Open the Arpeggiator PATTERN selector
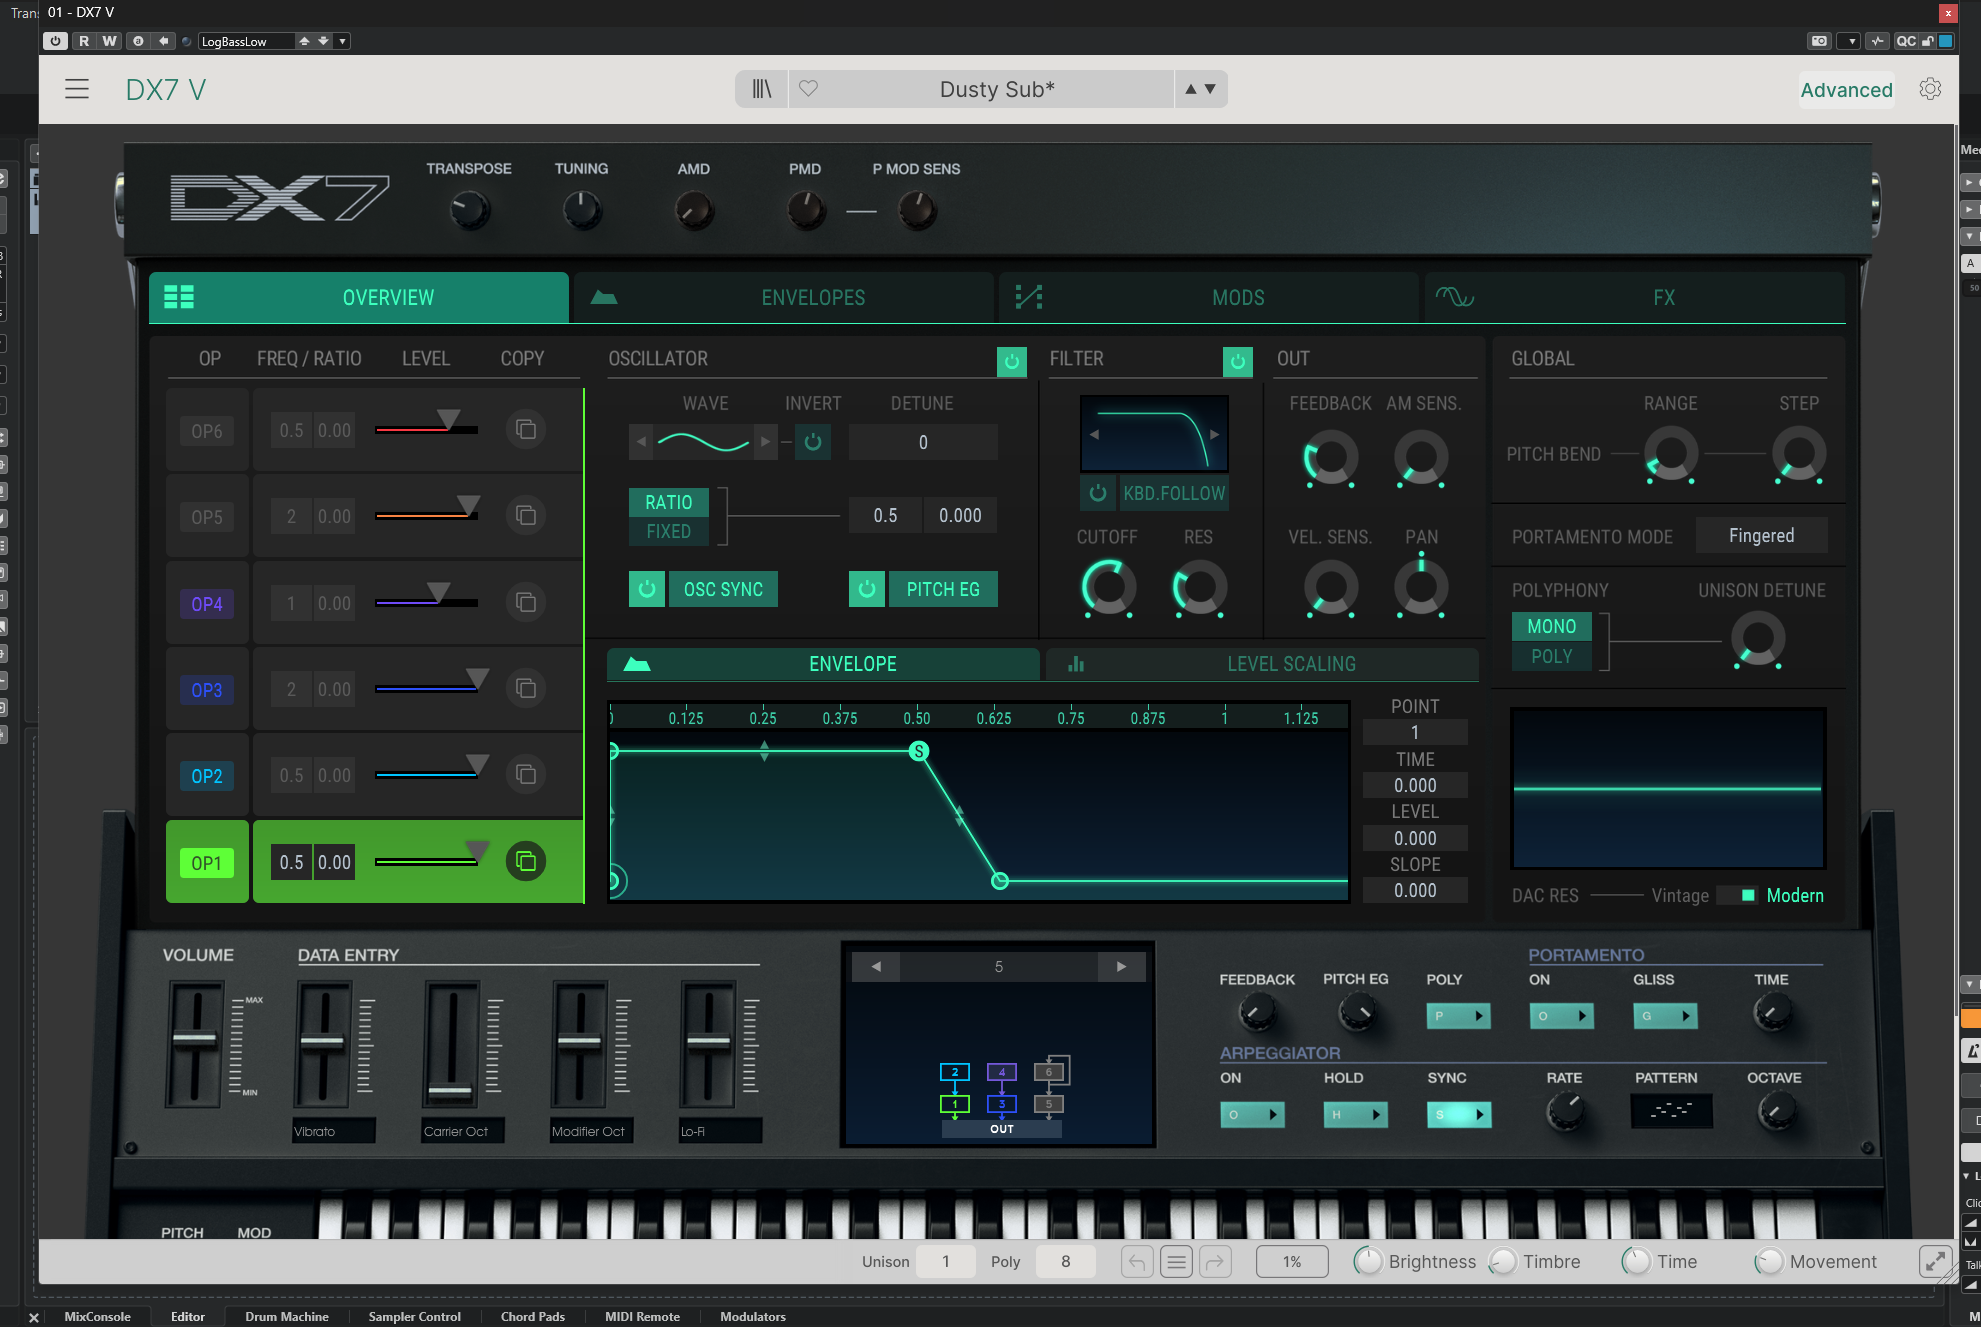The height and width of the screenshot is (1327, 1981). pos(1671,1110)
